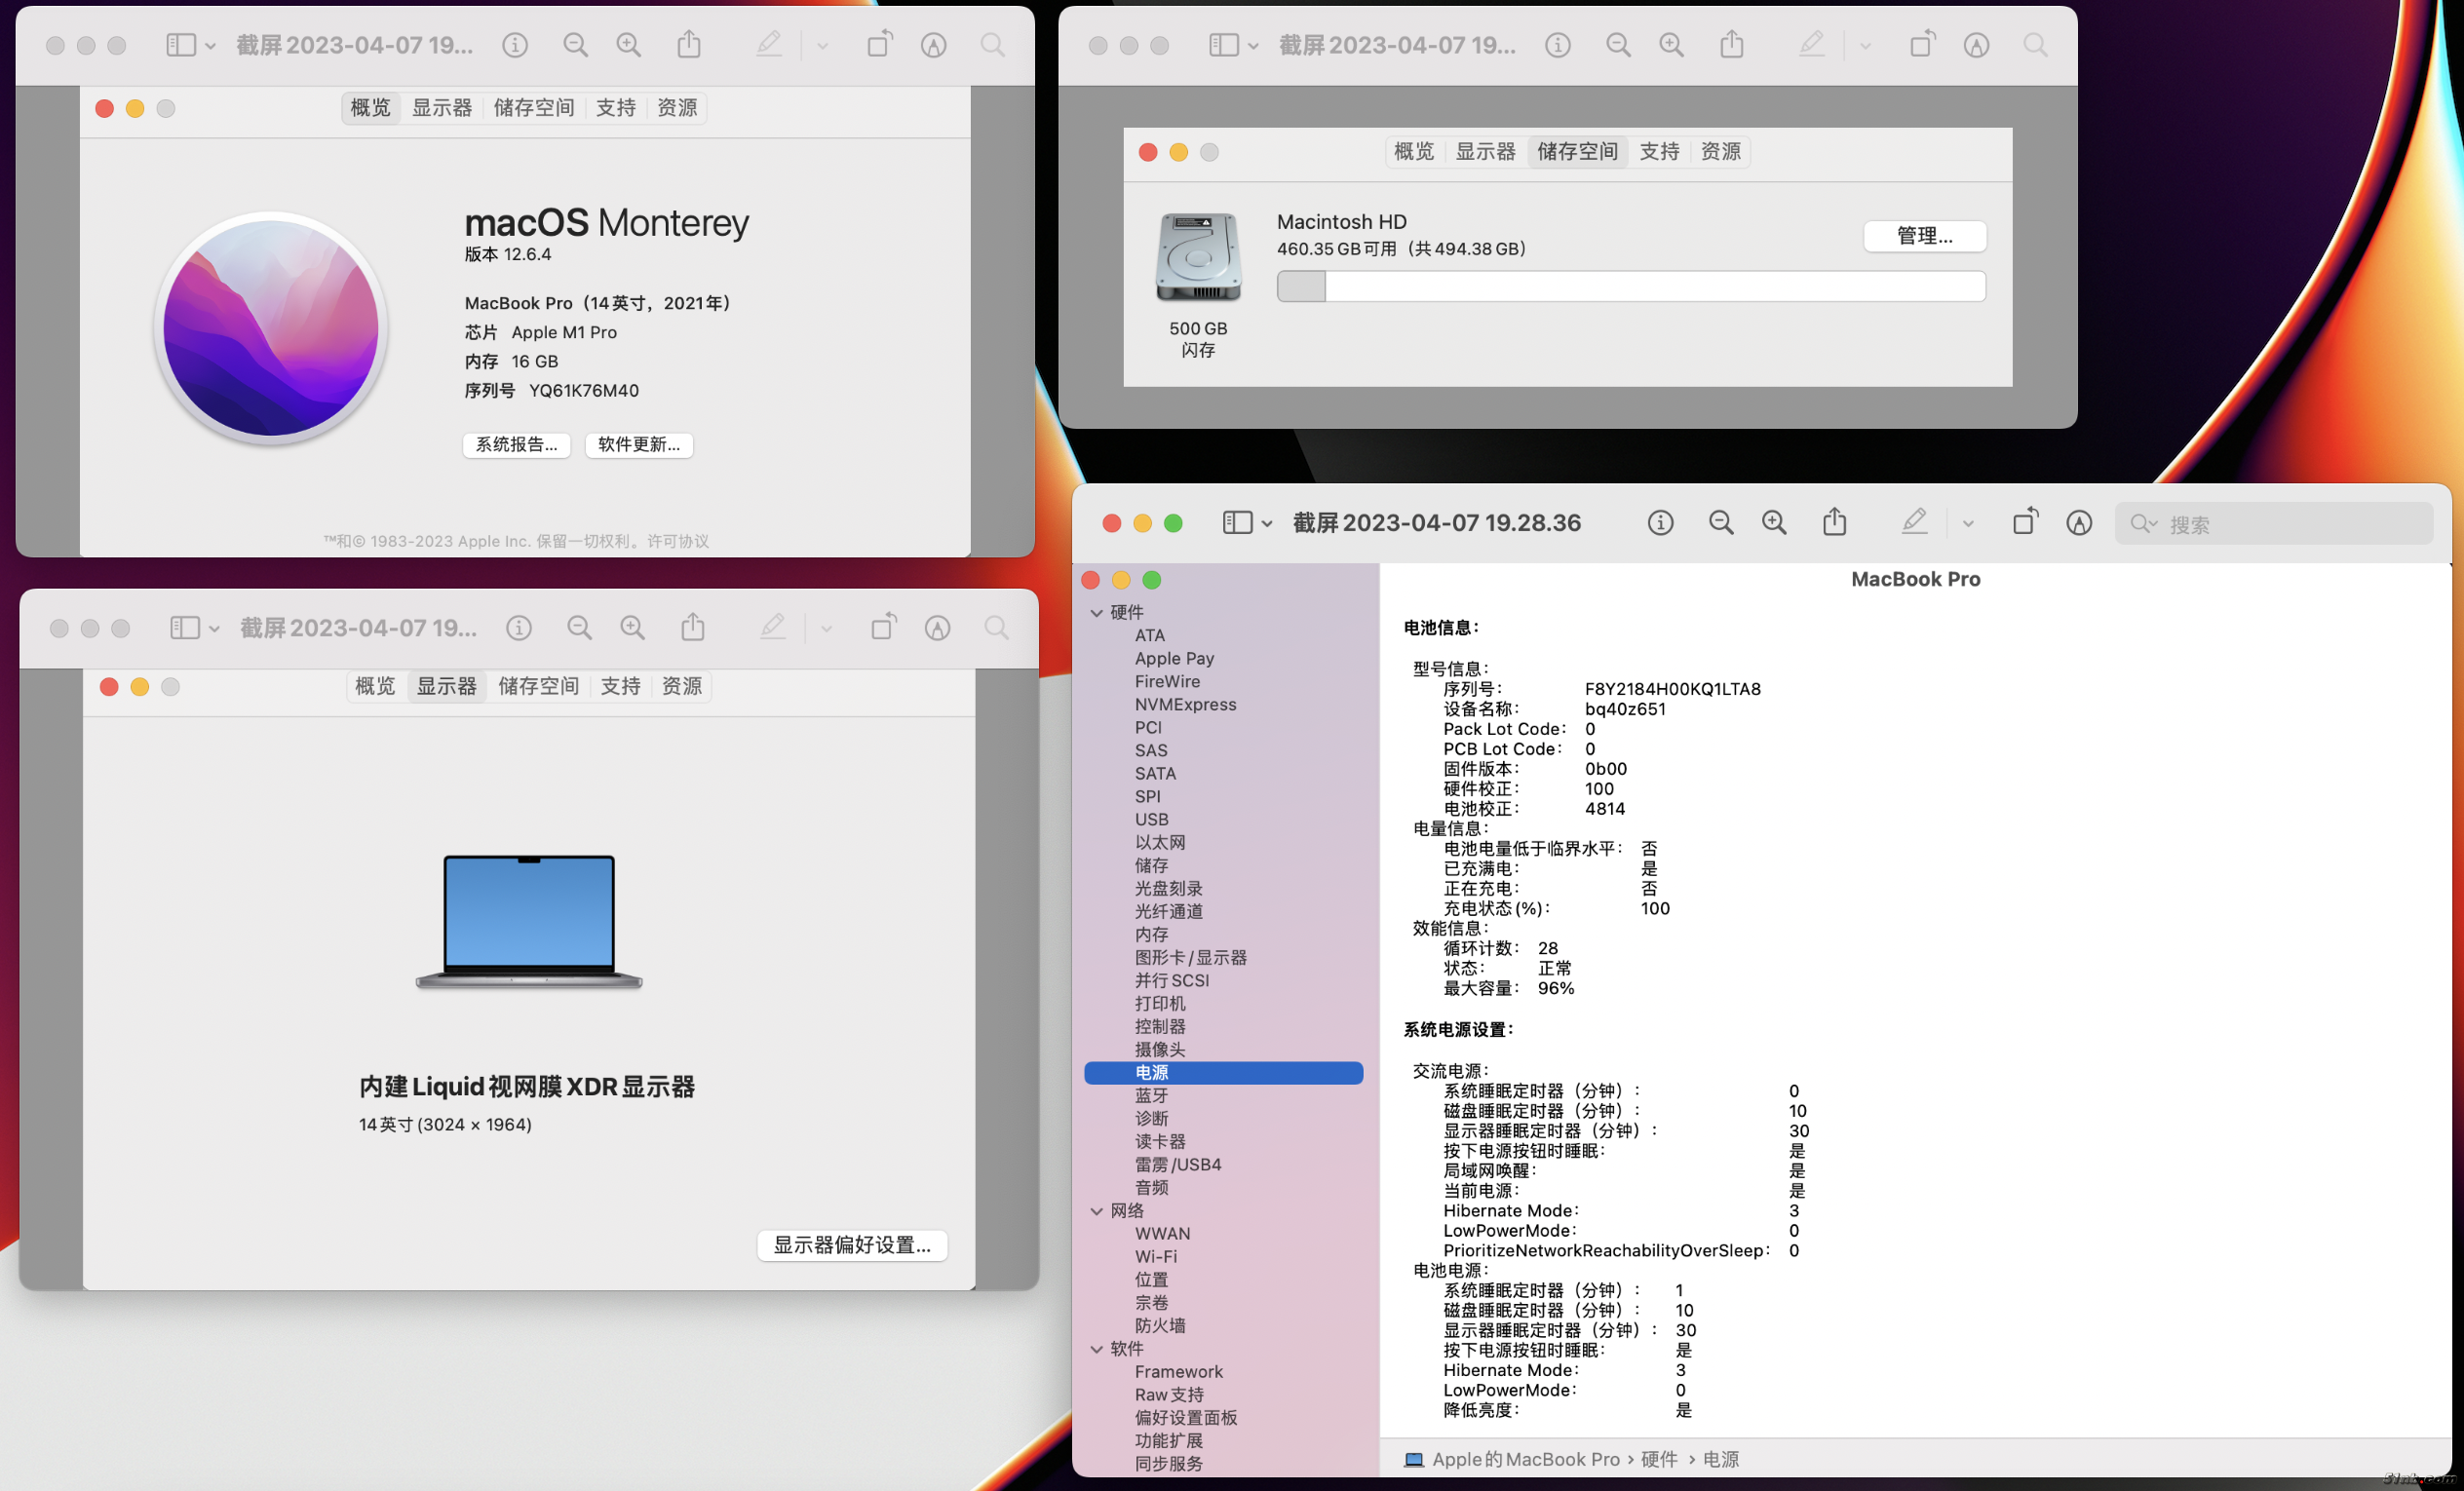
Task: Click the MacBook Pro laptop image
Action: 529,921
